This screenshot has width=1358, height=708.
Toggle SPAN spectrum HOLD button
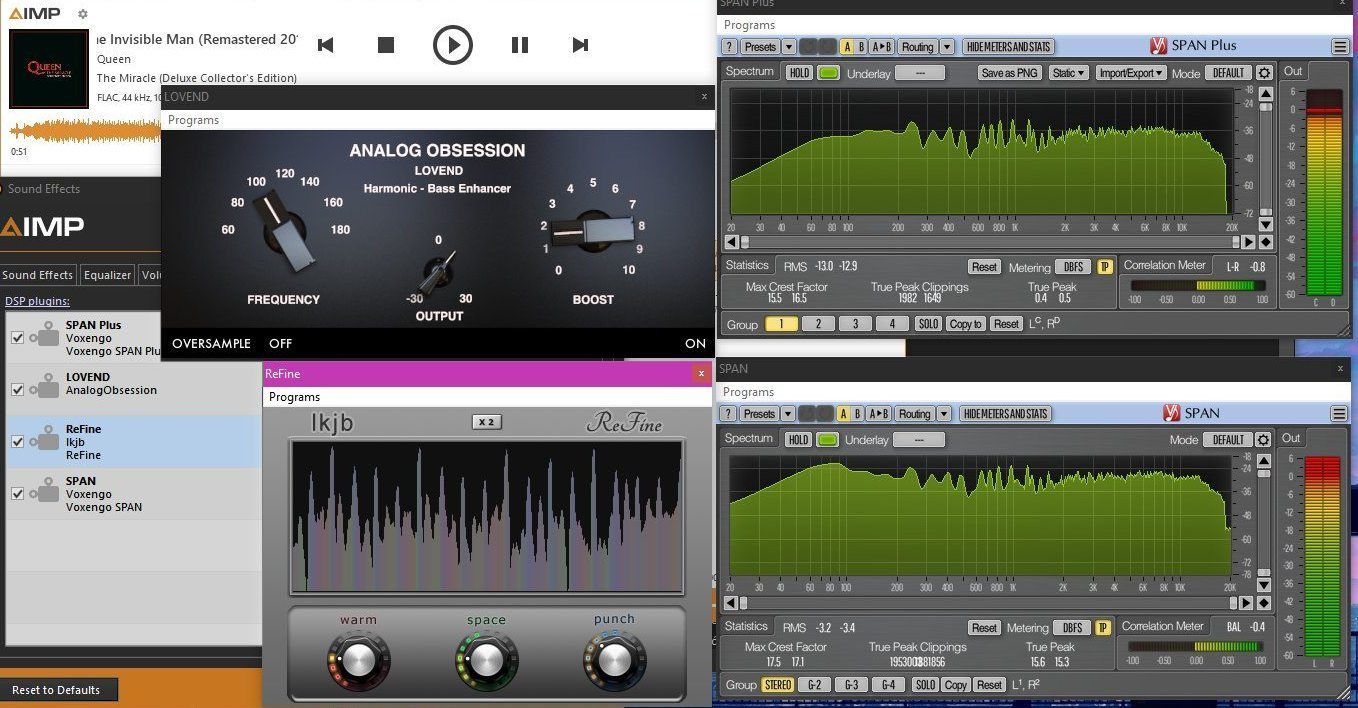798,440
